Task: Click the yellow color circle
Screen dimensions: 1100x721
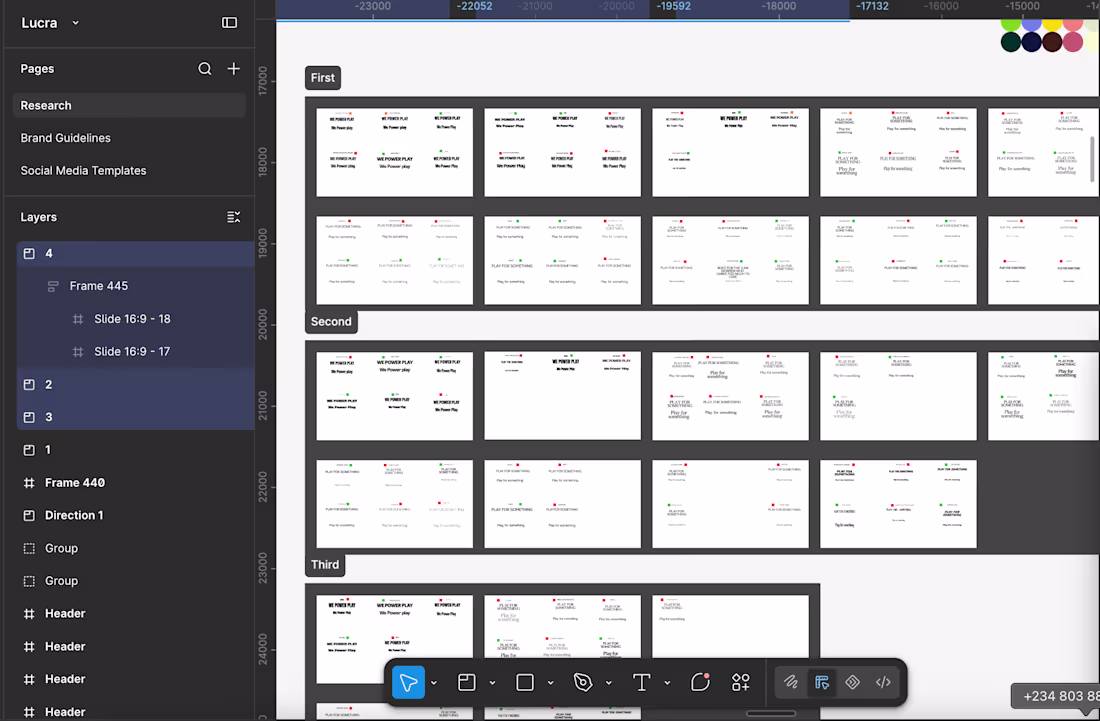Action: pyautogui.click(x=1052, y=25)
